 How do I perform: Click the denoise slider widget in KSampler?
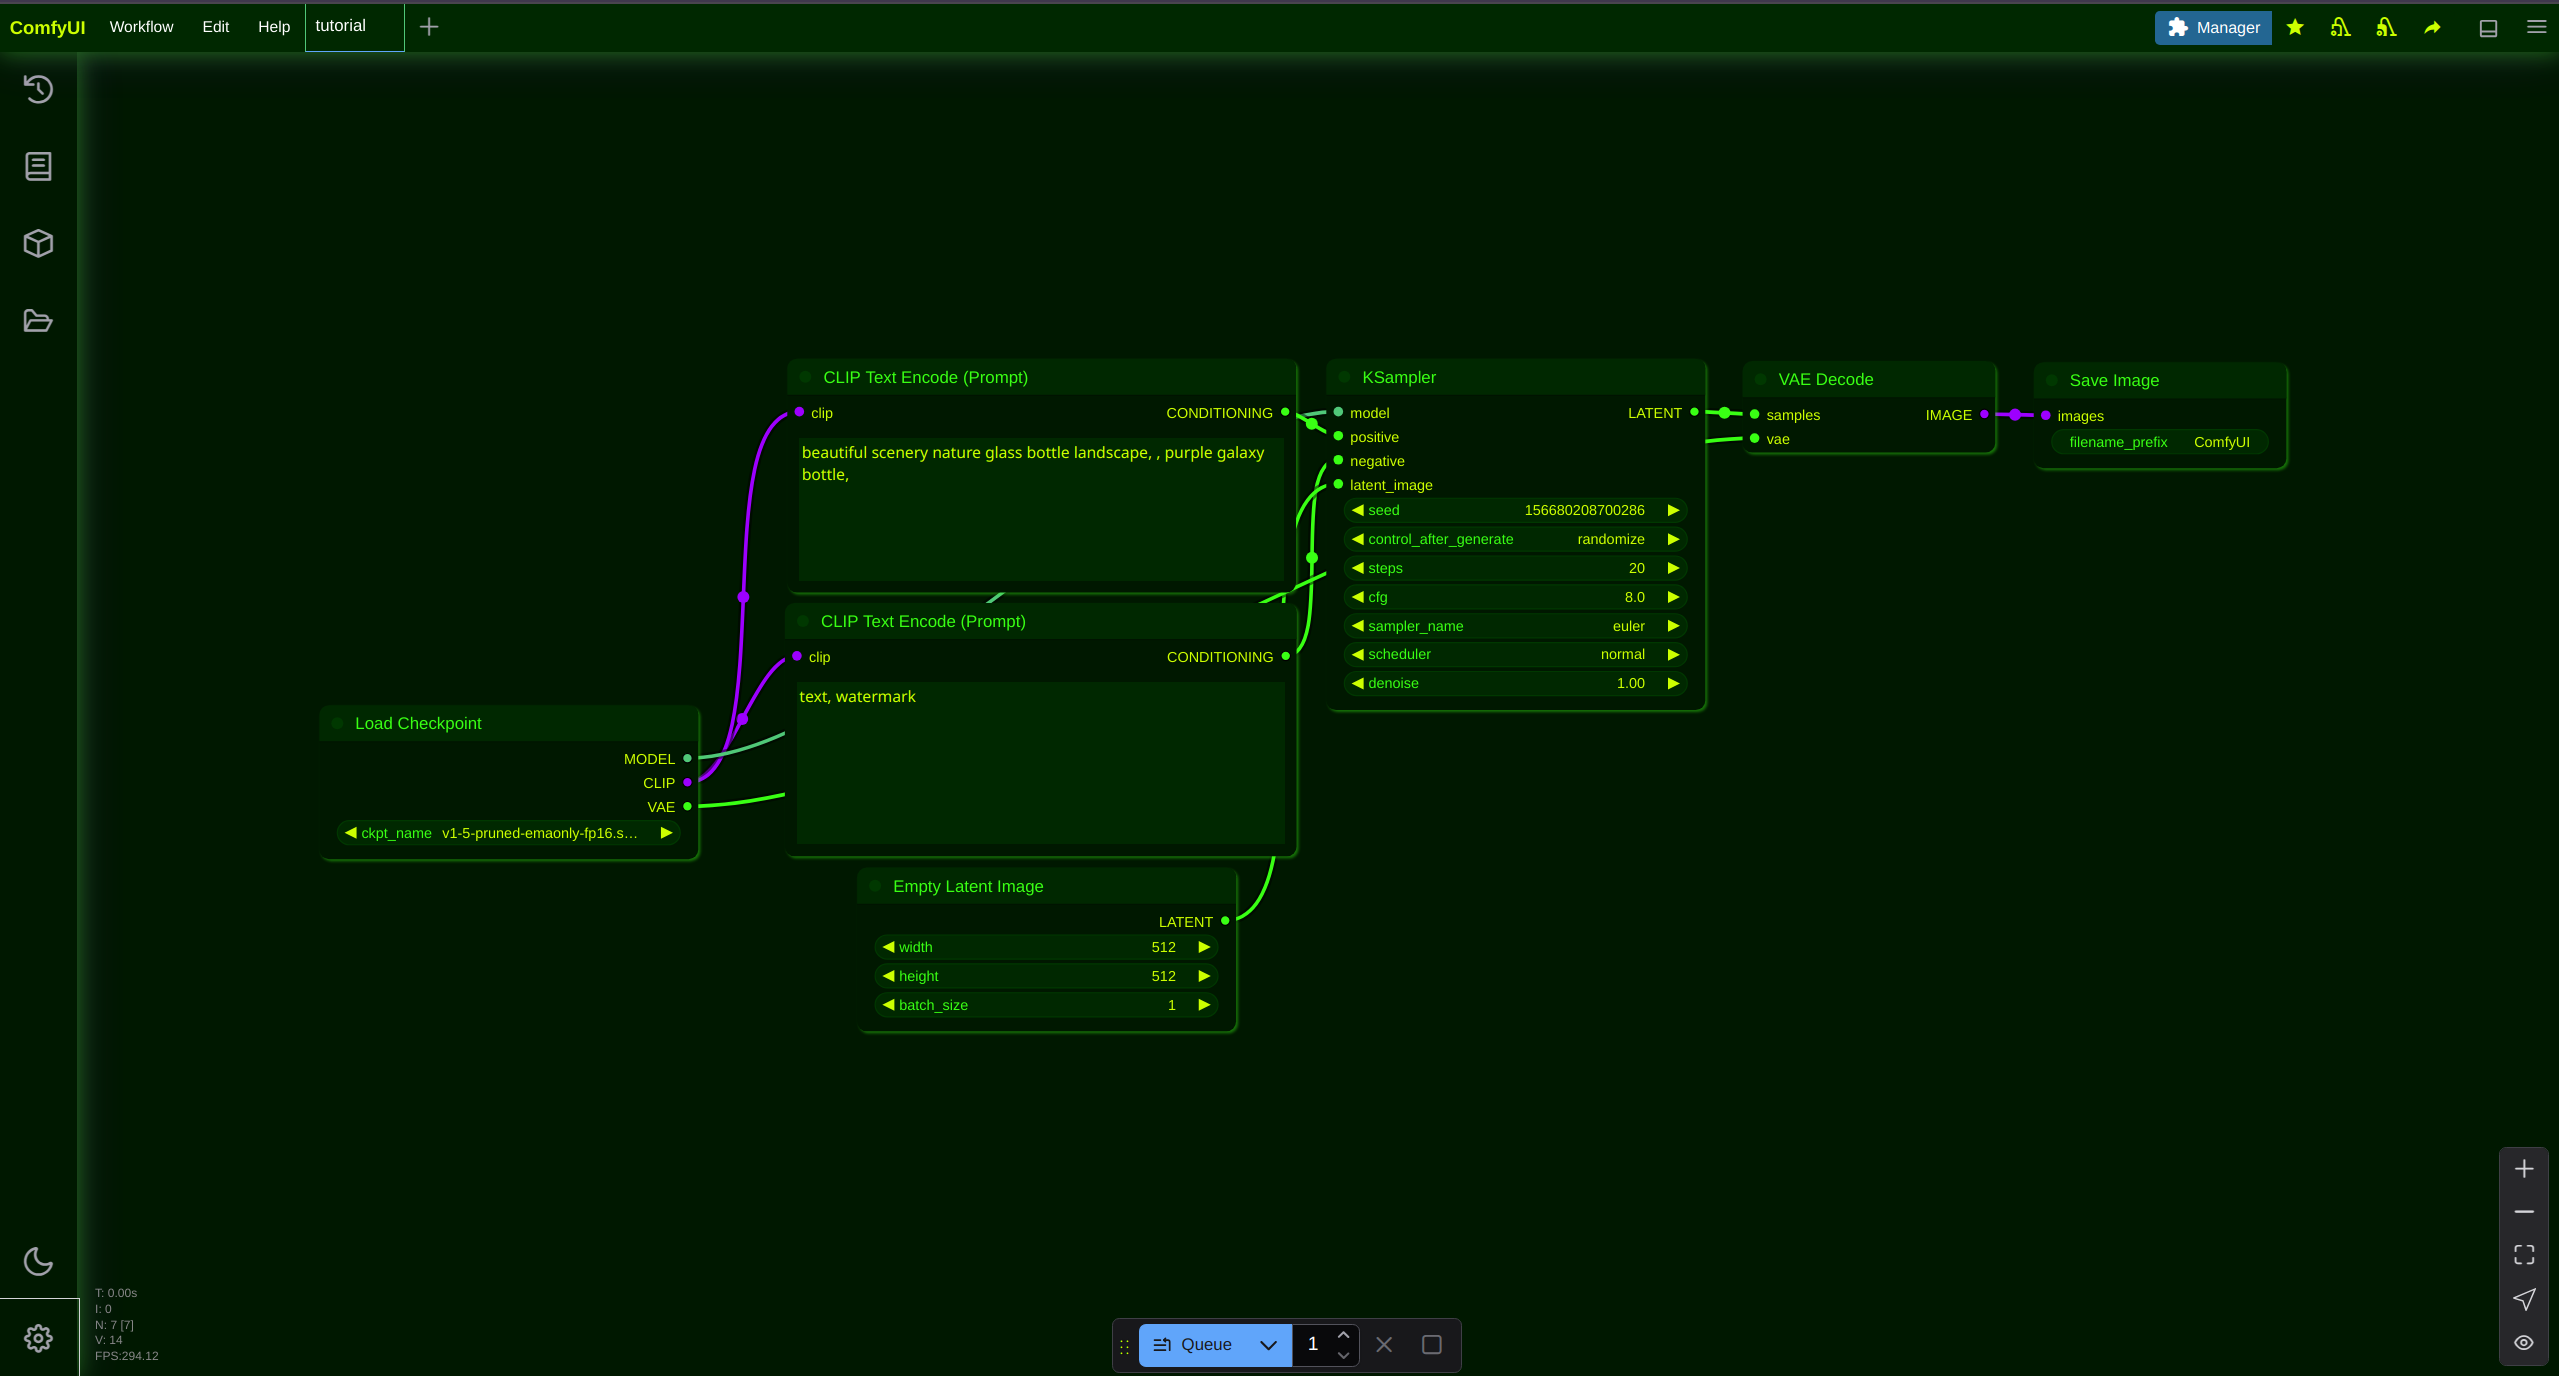point(1514,683)
